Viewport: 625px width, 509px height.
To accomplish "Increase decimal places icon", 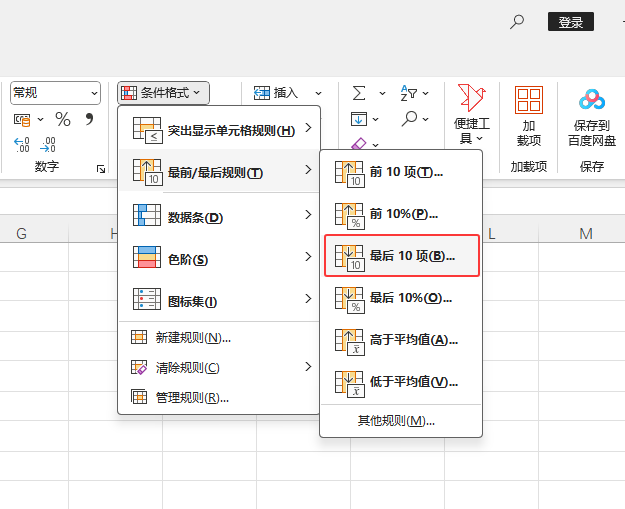I will [22, 145].
